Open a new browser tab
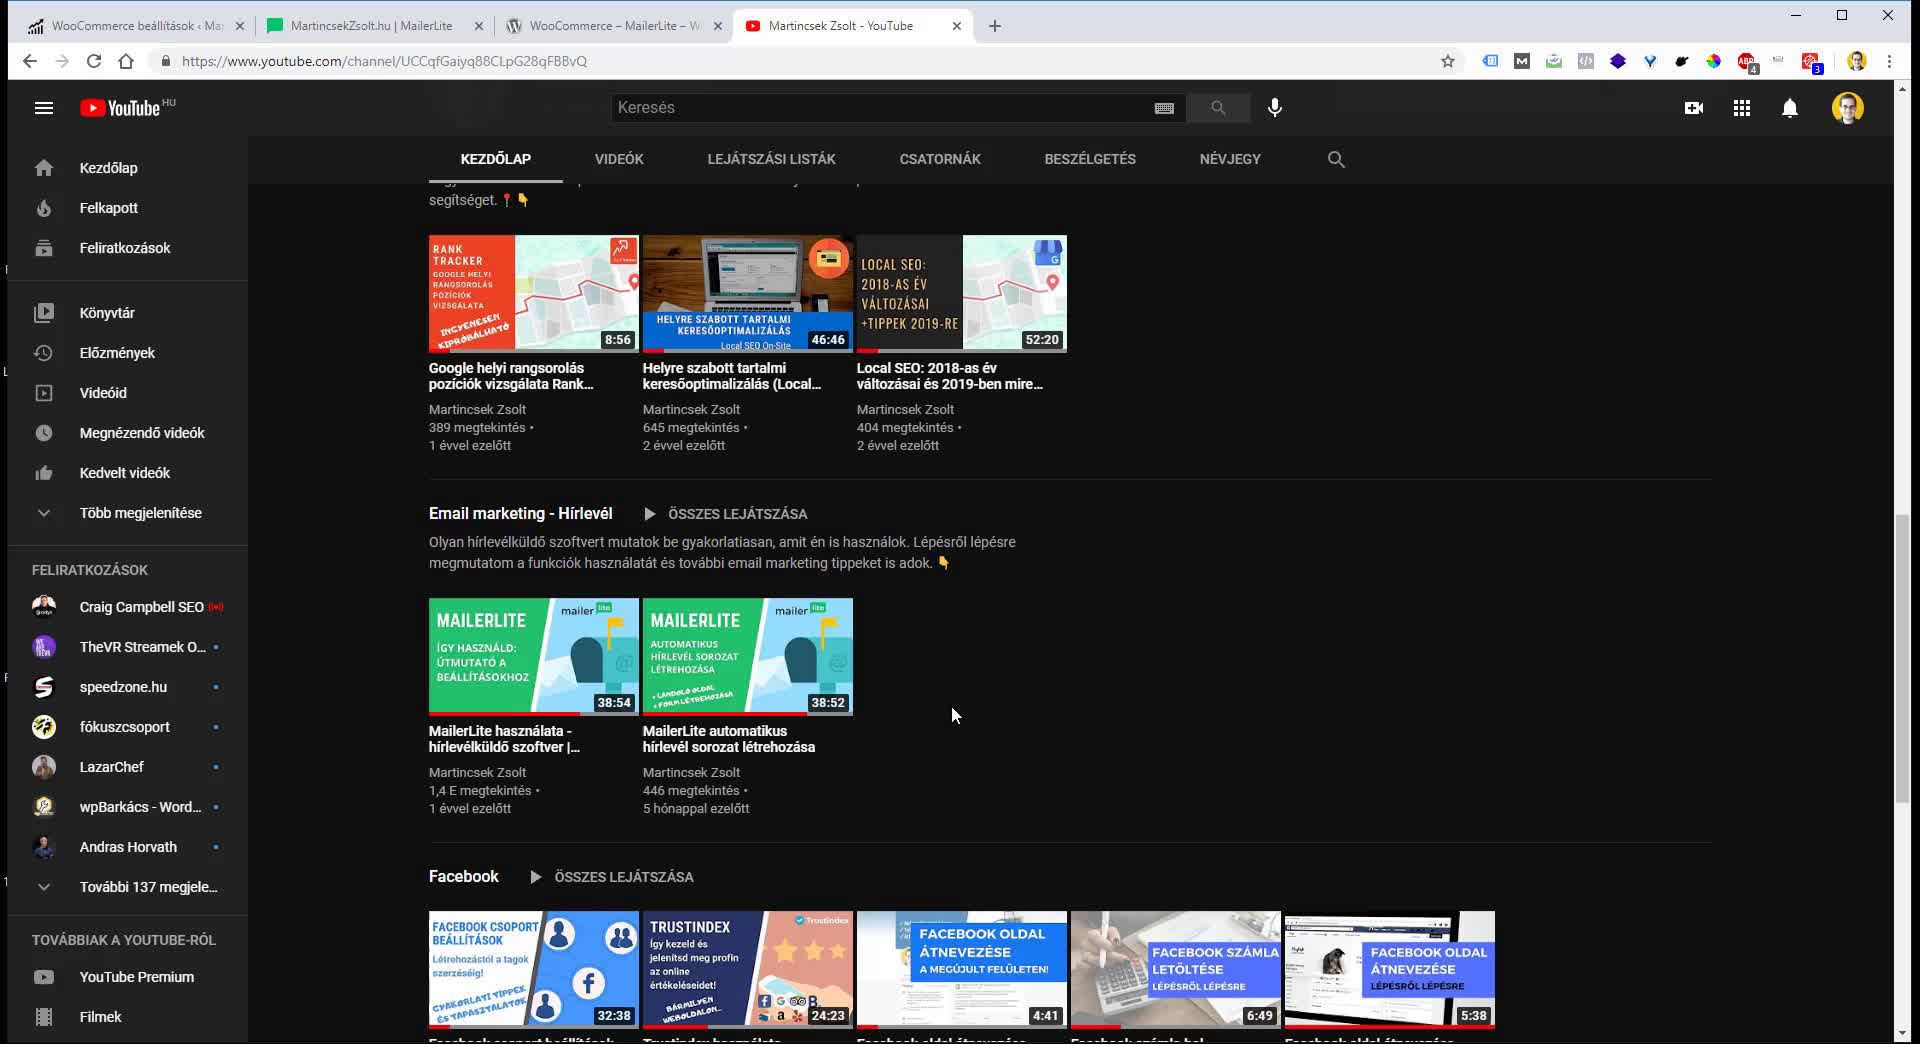This screenshot has height=1044, width=1920. click(994, 26)
